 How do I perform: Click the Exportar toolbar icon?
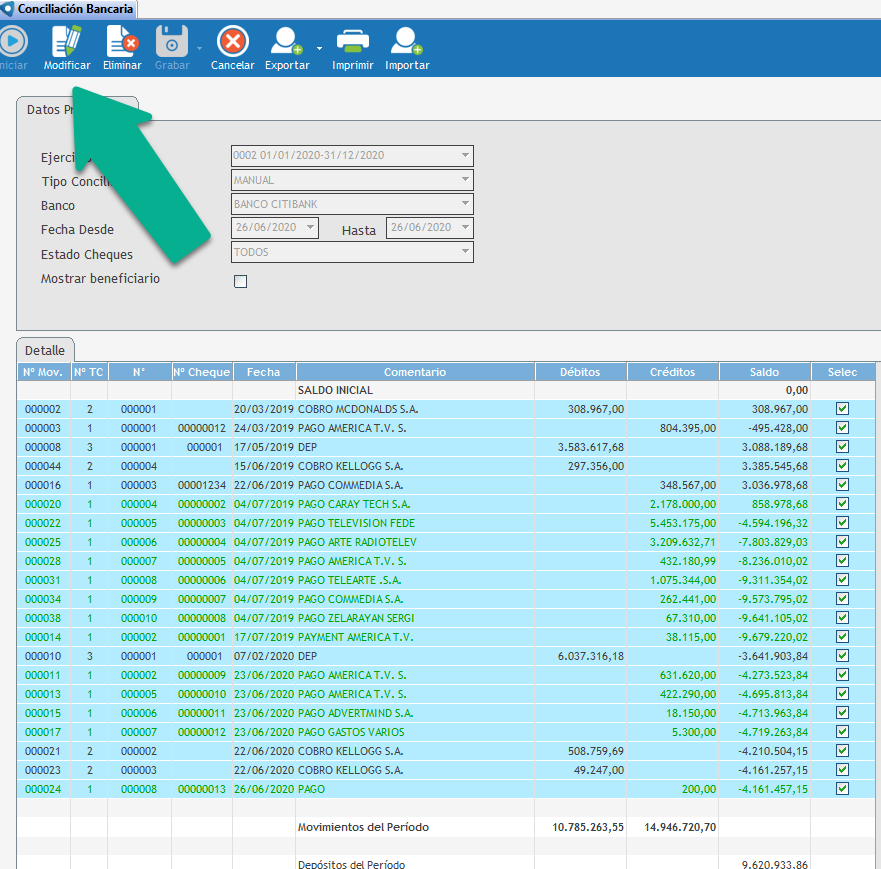[x=287, y=42]
